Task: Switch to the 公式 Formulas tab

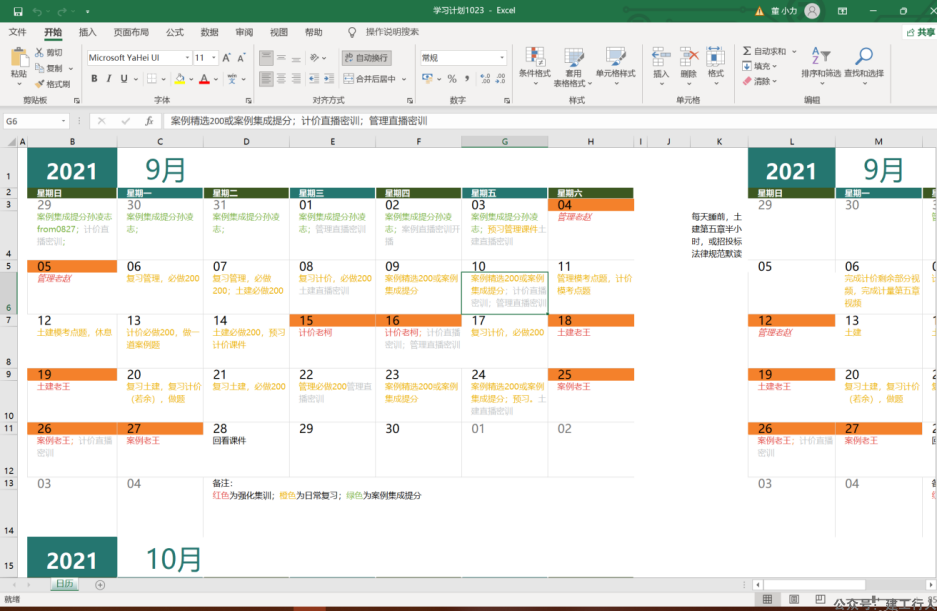Action: pos(174,32)
